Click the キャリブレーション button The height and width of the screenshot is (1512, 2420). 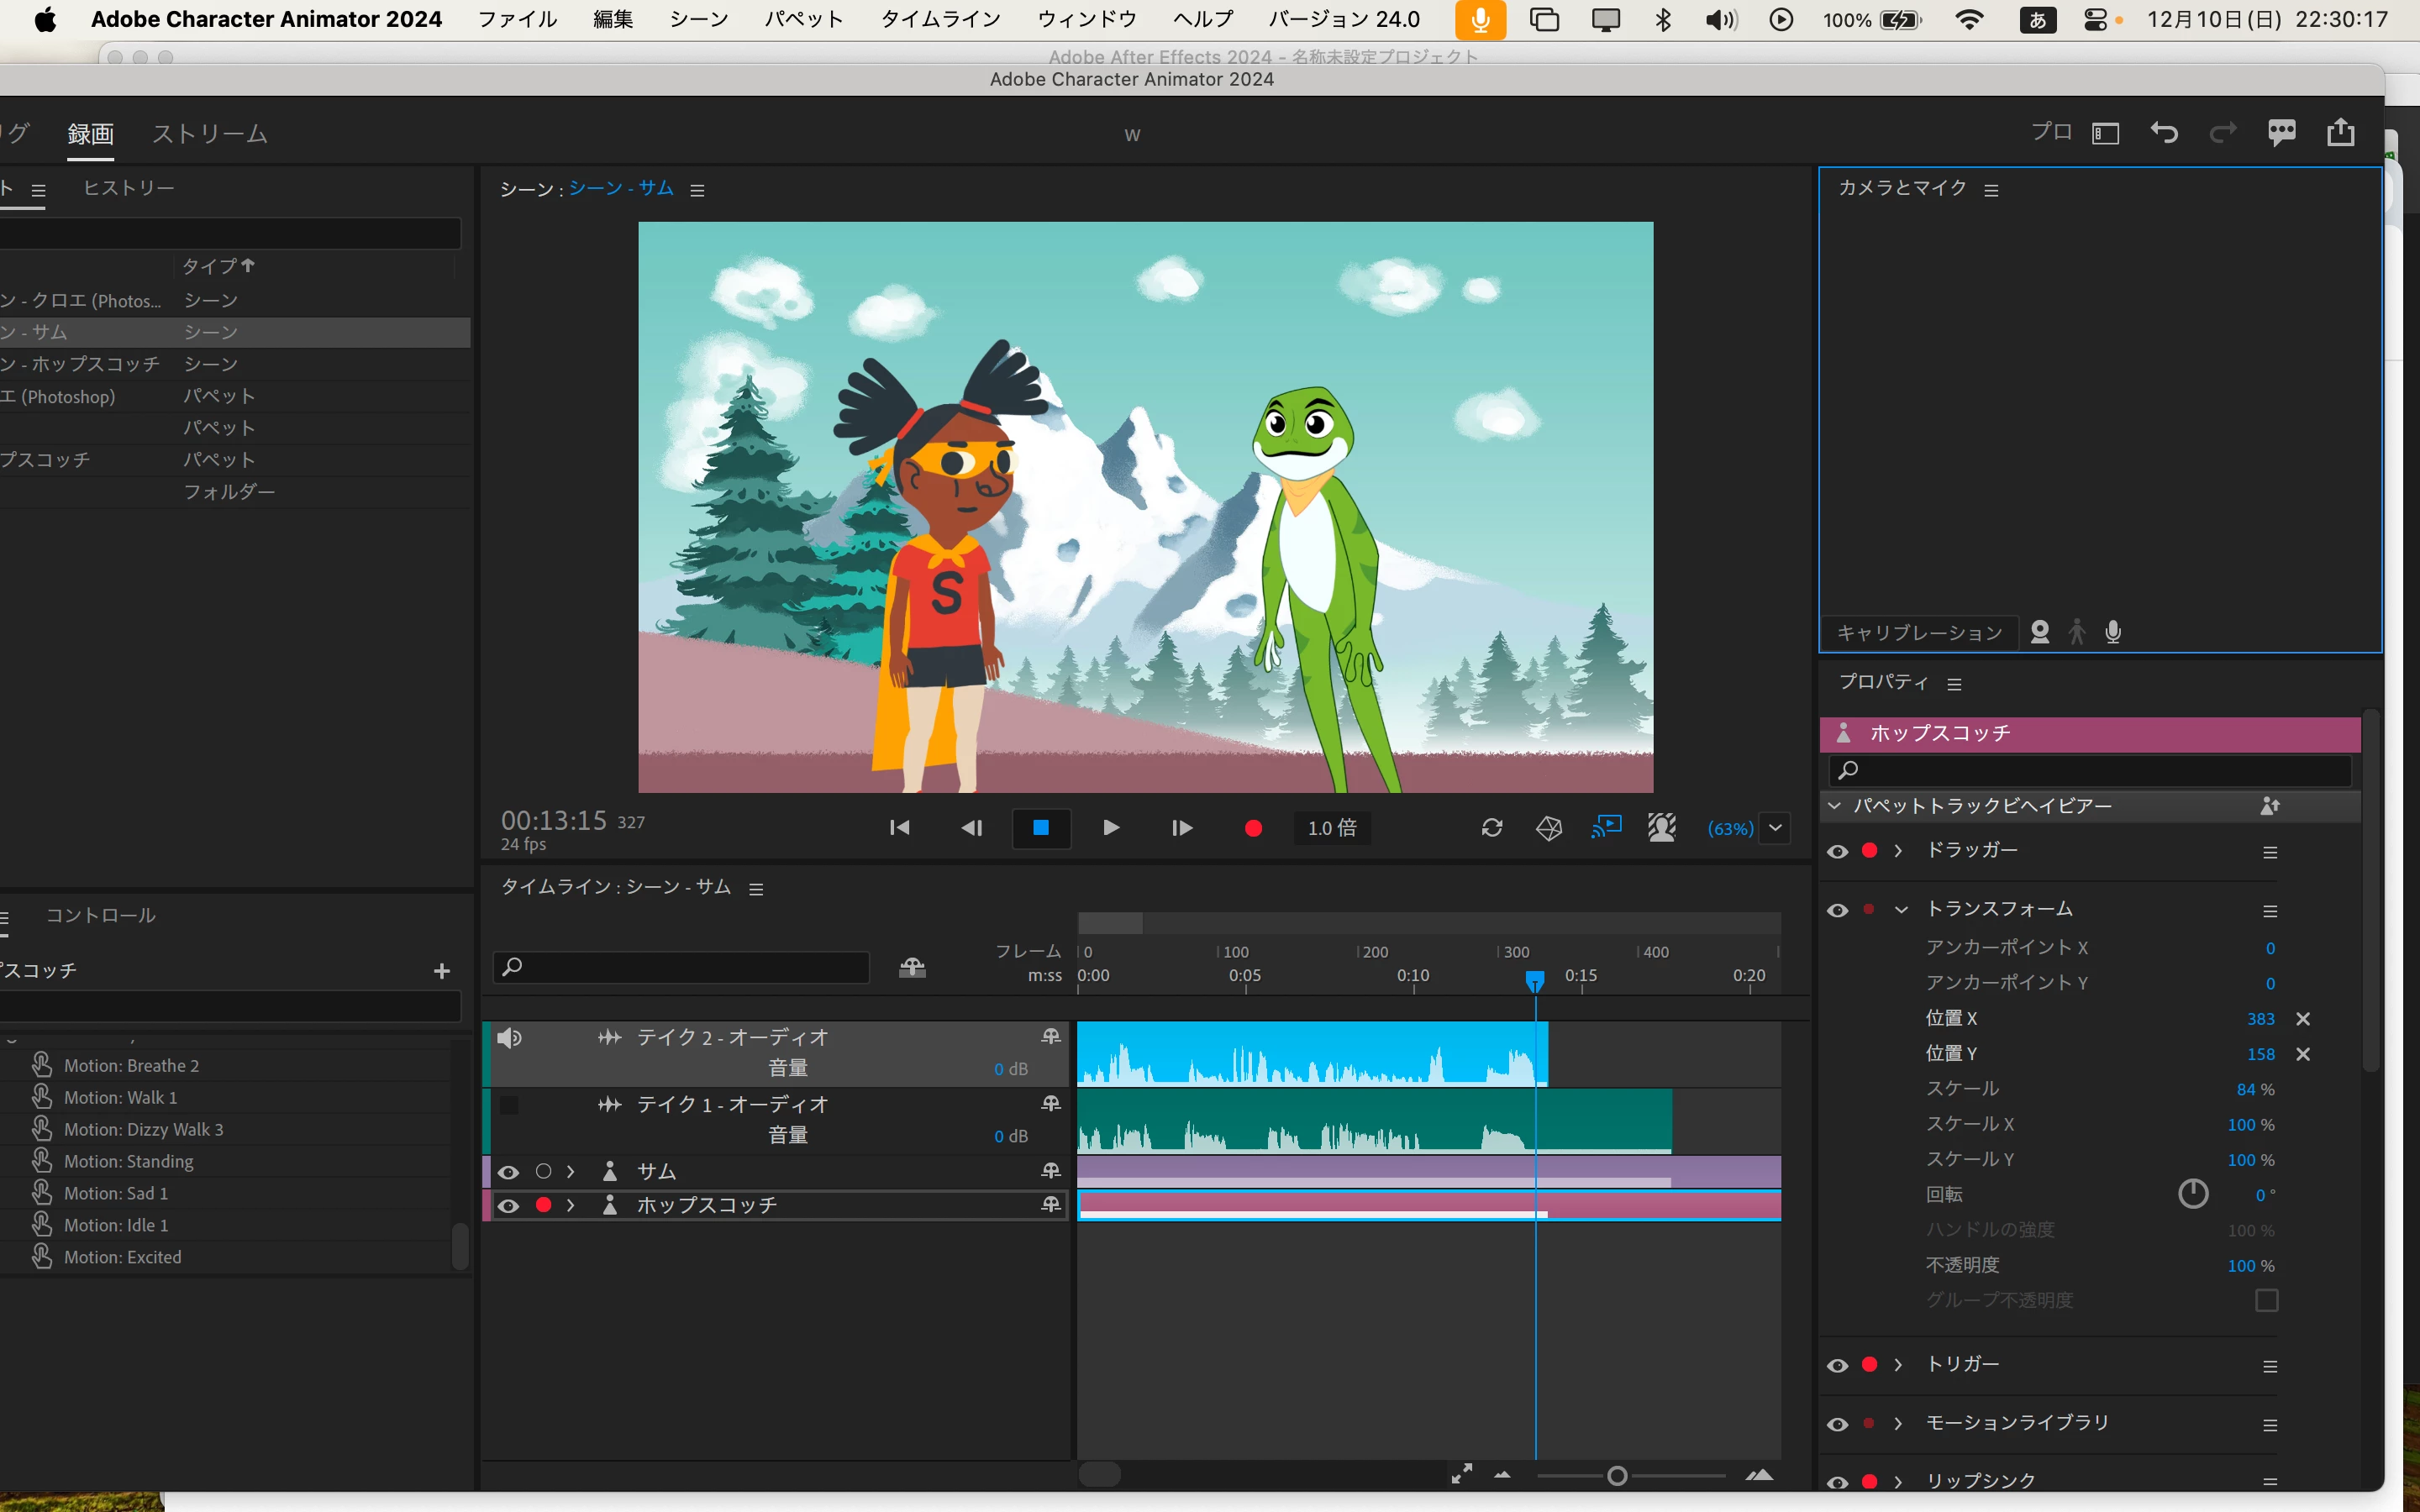[1919, 633]
